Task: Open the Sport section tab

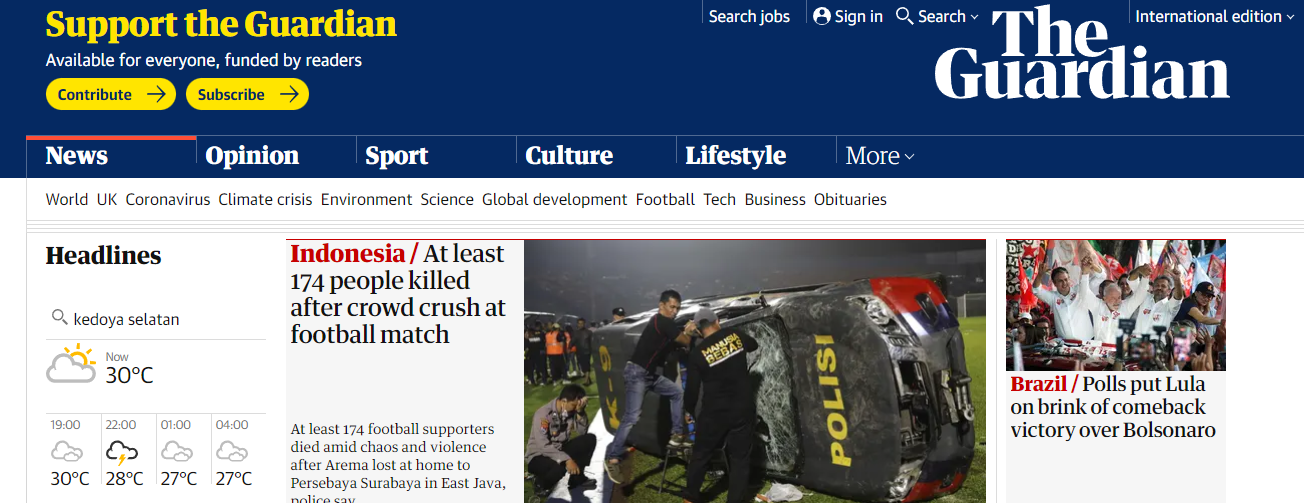Action: [x=396, y=156]
